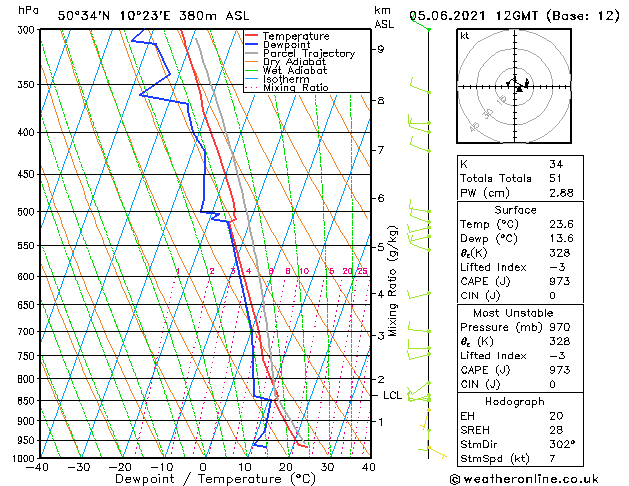
Task: Click the 300 hPa pressure axis label
Action: click(26, 30)
